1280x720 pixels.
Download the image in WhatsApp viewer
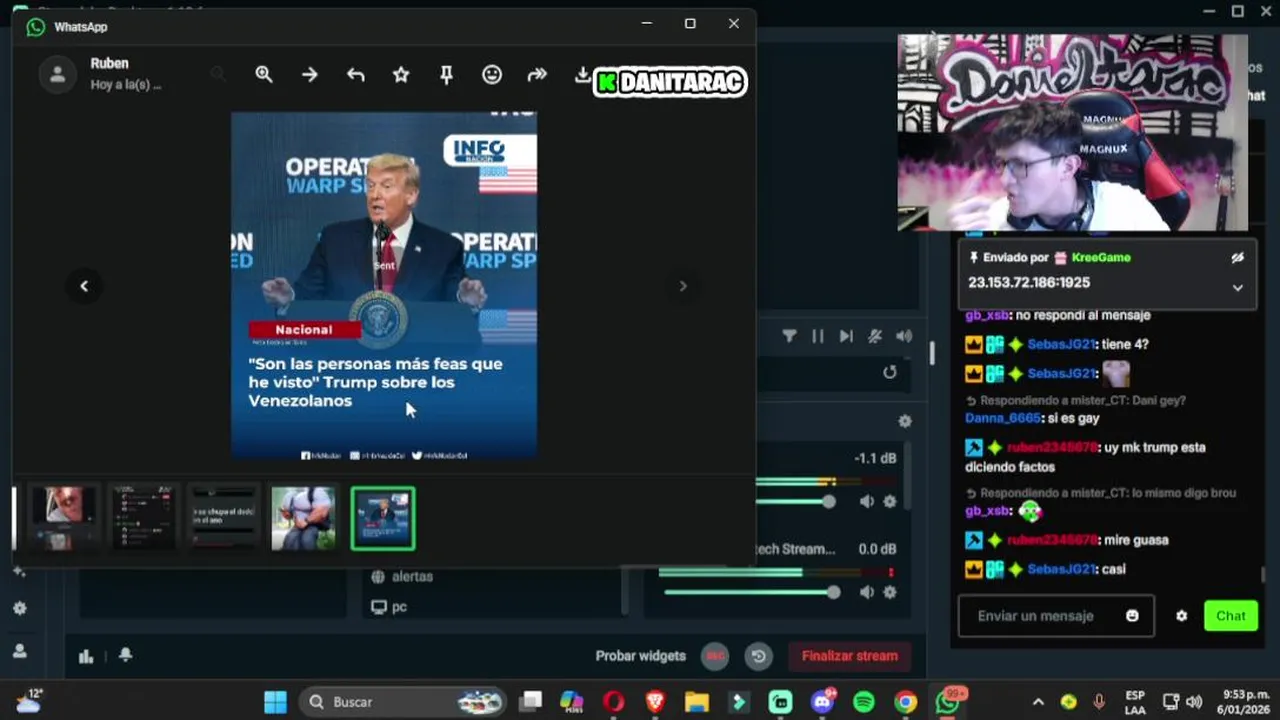pos(583,75)
